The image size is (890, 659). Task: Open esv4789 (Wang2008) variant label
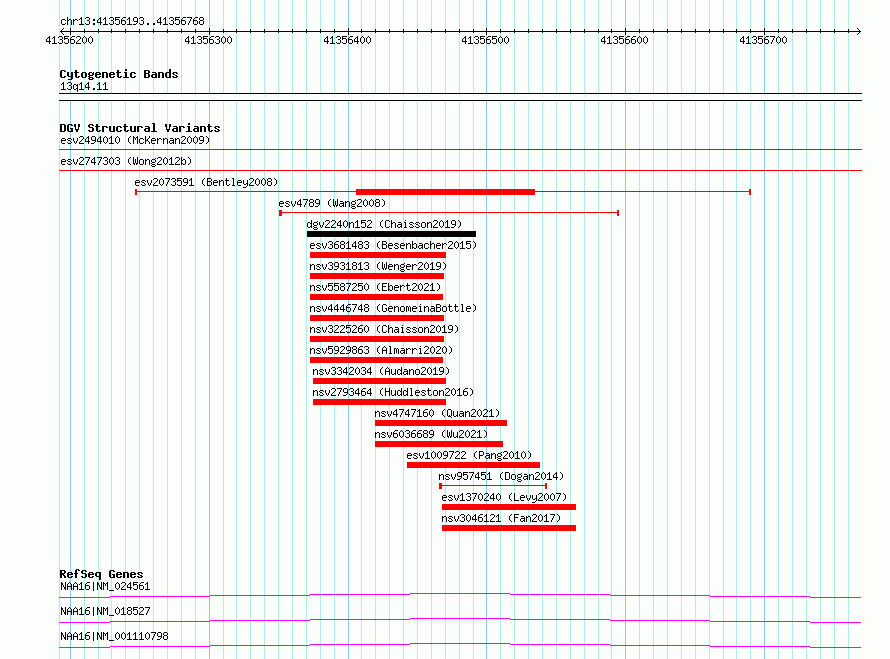[332, 203]
